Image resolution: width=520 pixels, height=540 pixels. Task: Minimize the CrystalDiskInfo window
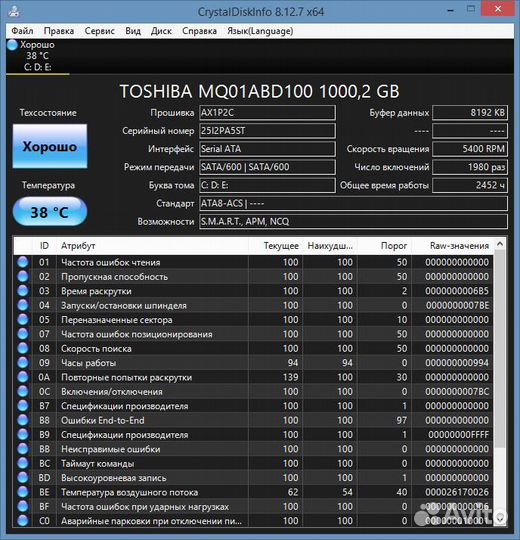pos(450,11)
